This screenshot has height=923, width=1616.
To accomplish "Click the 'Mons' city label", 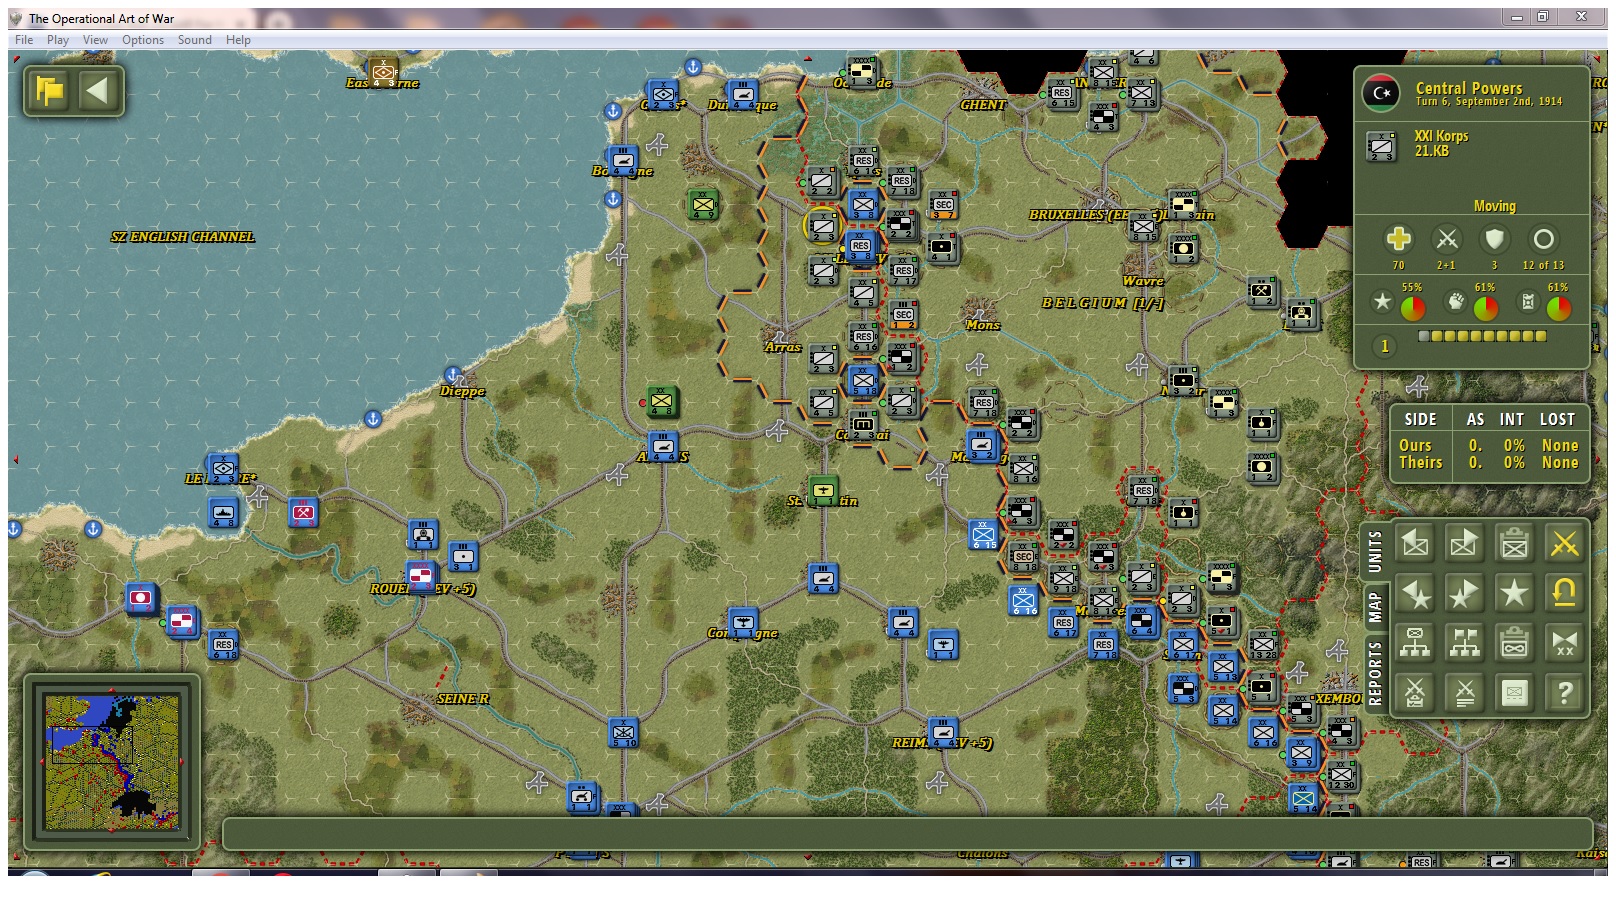I will 983,325.
